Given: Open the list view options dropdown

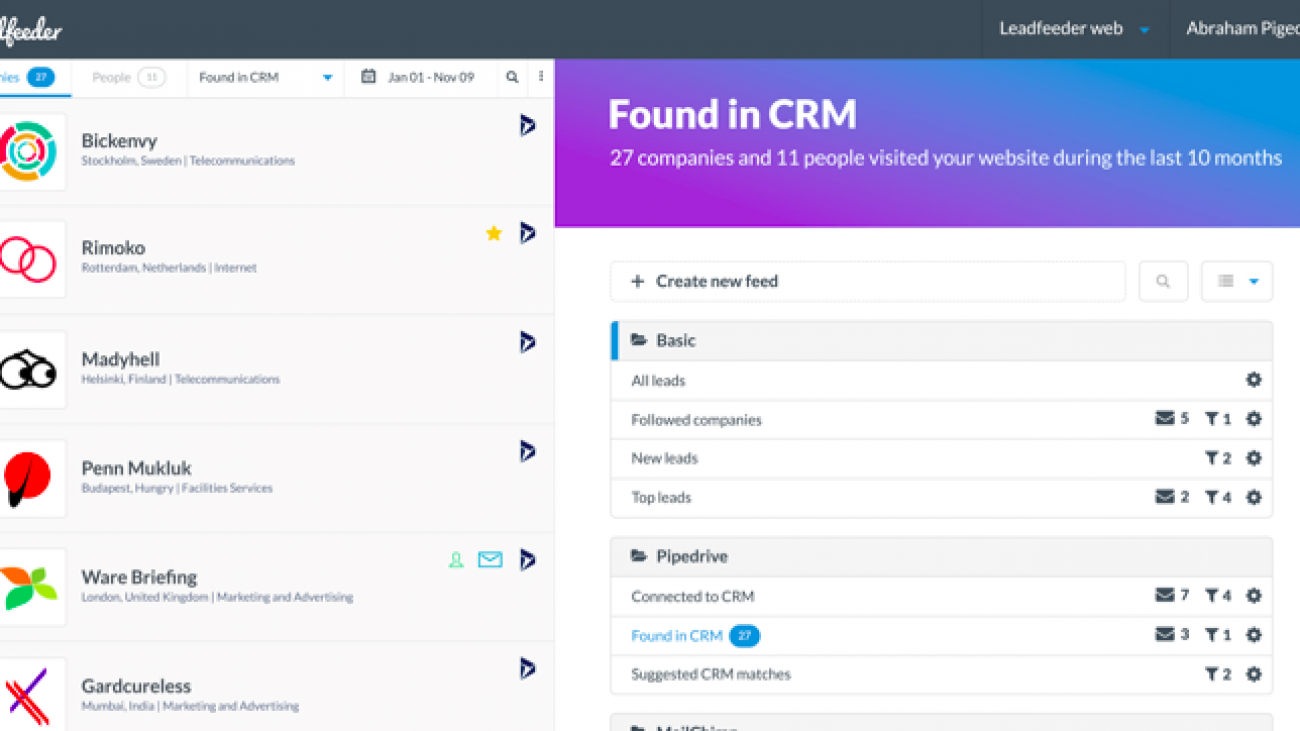Looking at the screenshot, I should 1237,282.
